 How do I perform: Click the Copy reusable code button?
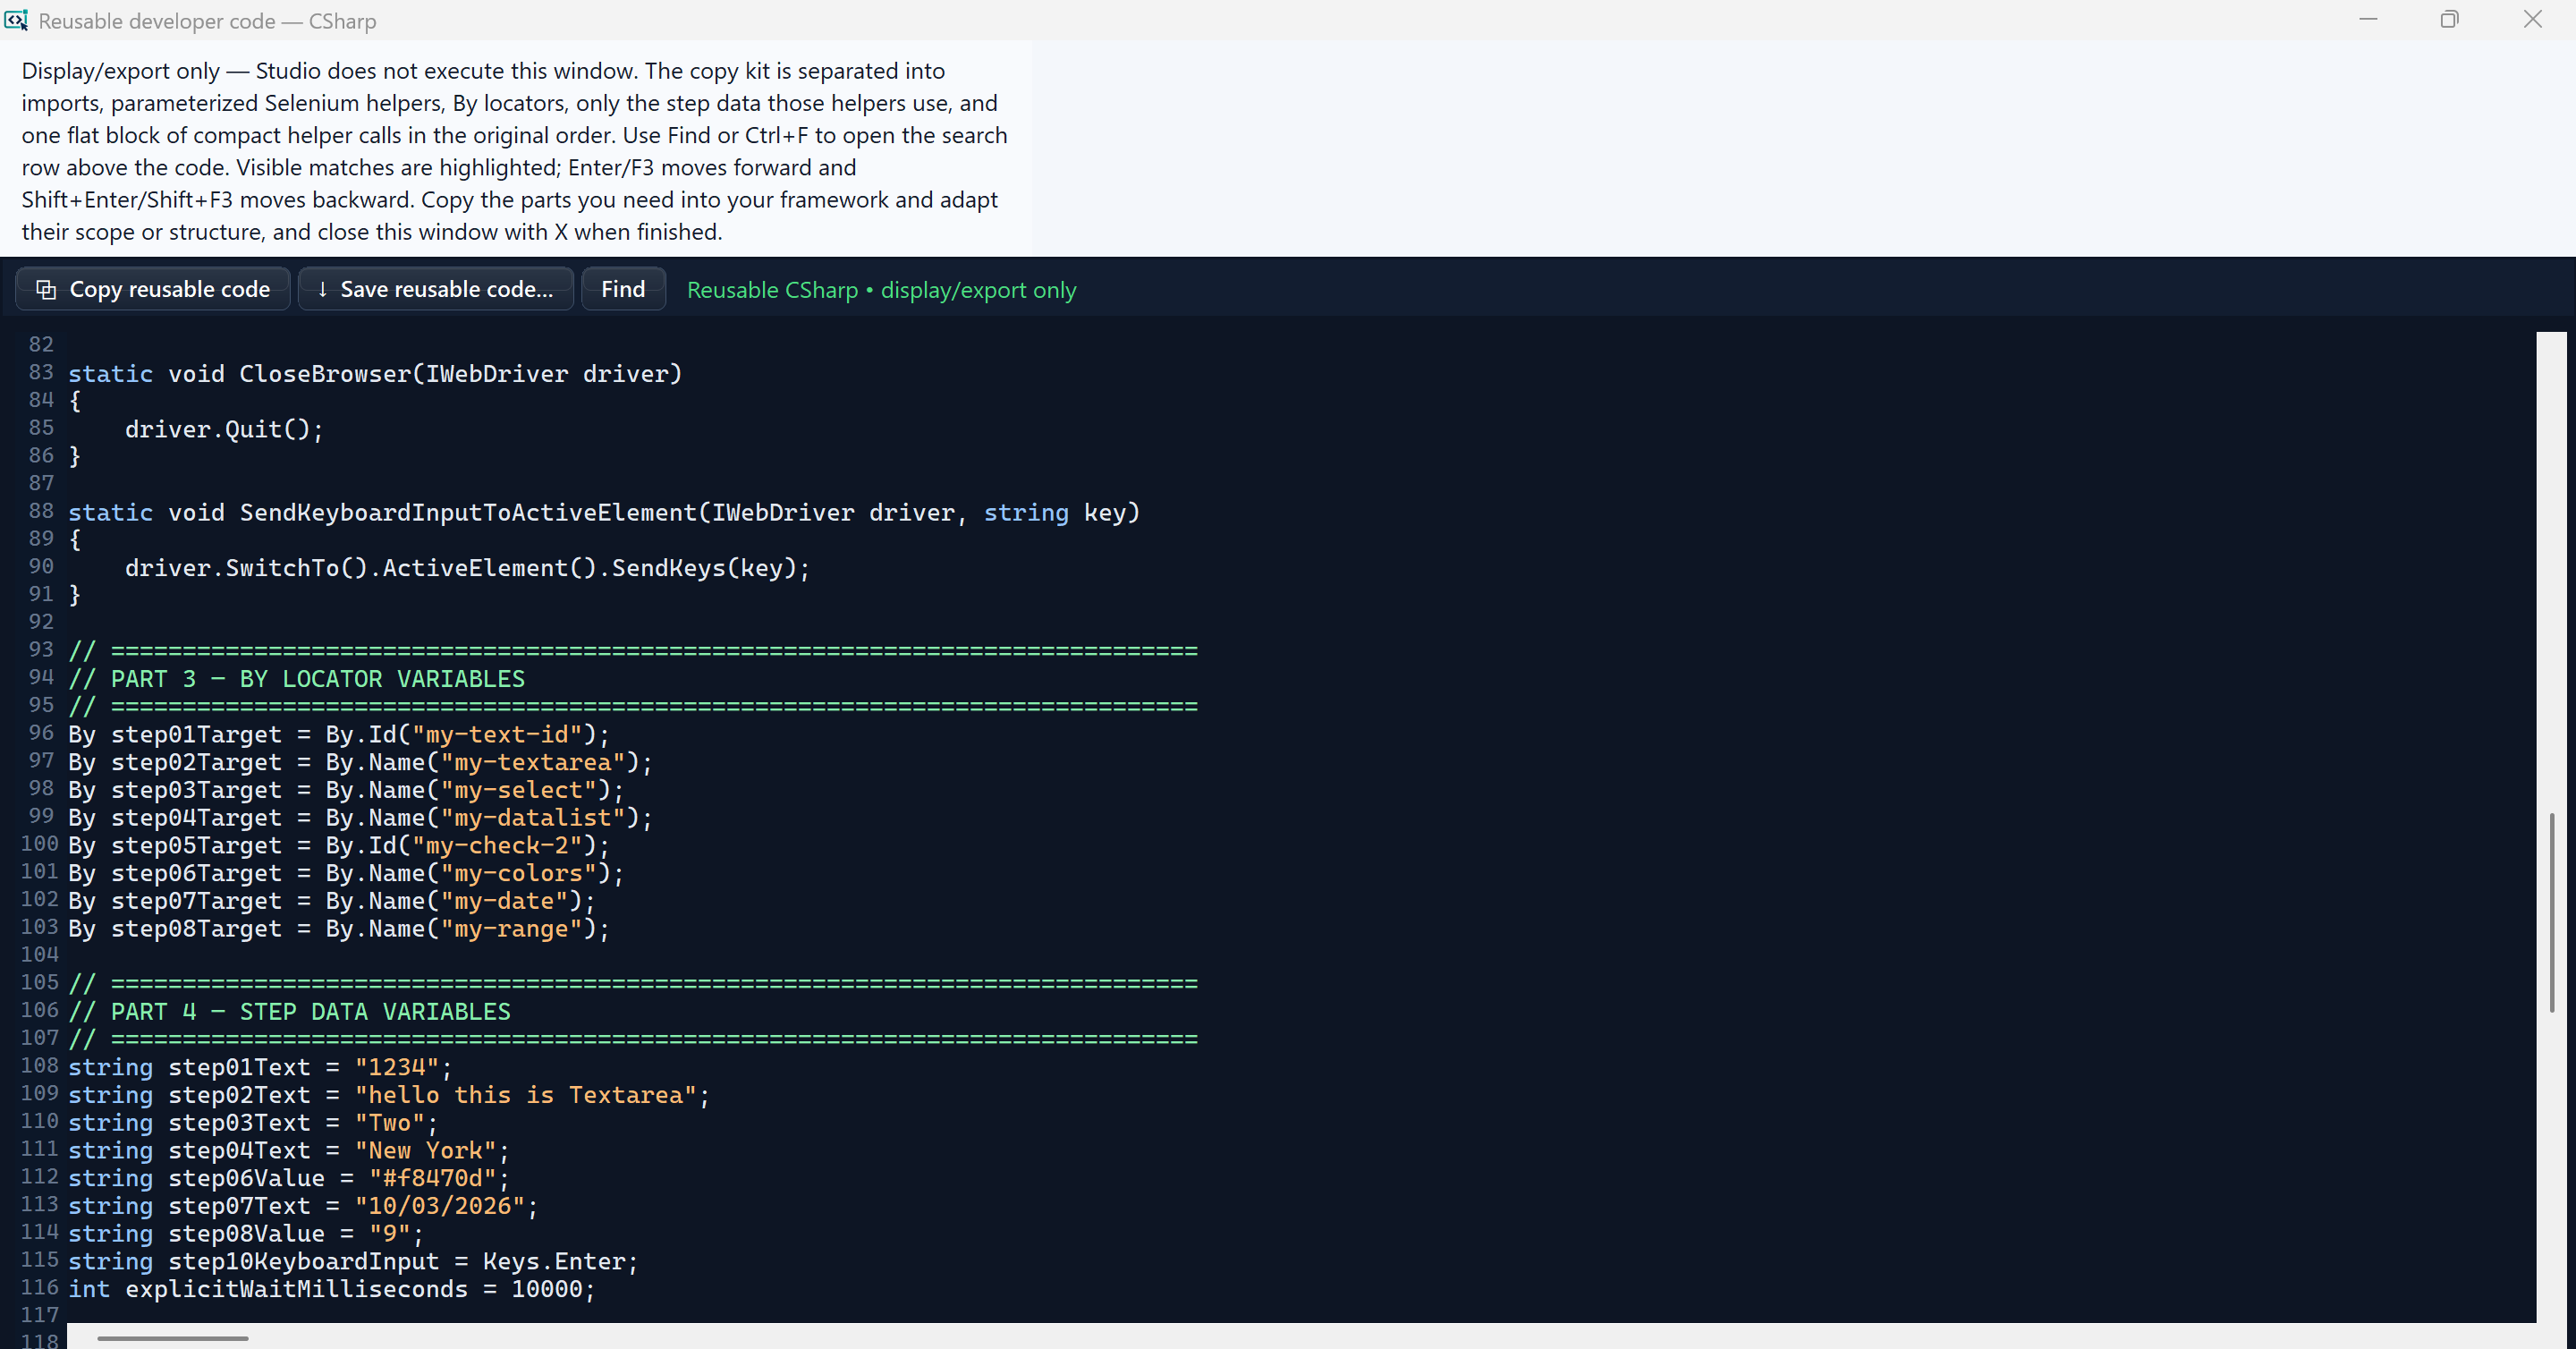153,289
